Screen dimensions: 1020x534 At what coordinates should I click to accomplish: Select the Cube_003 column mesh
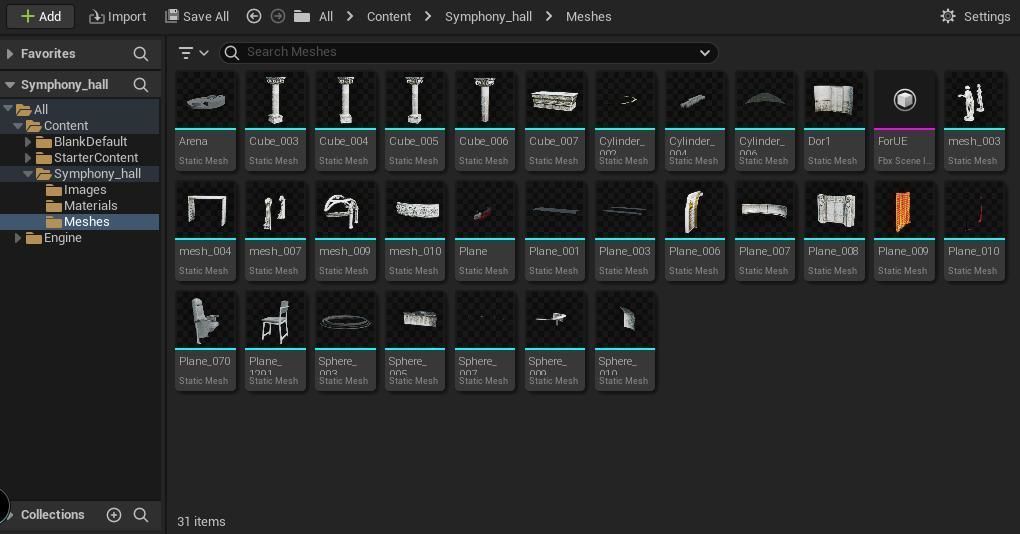[276, 121]
